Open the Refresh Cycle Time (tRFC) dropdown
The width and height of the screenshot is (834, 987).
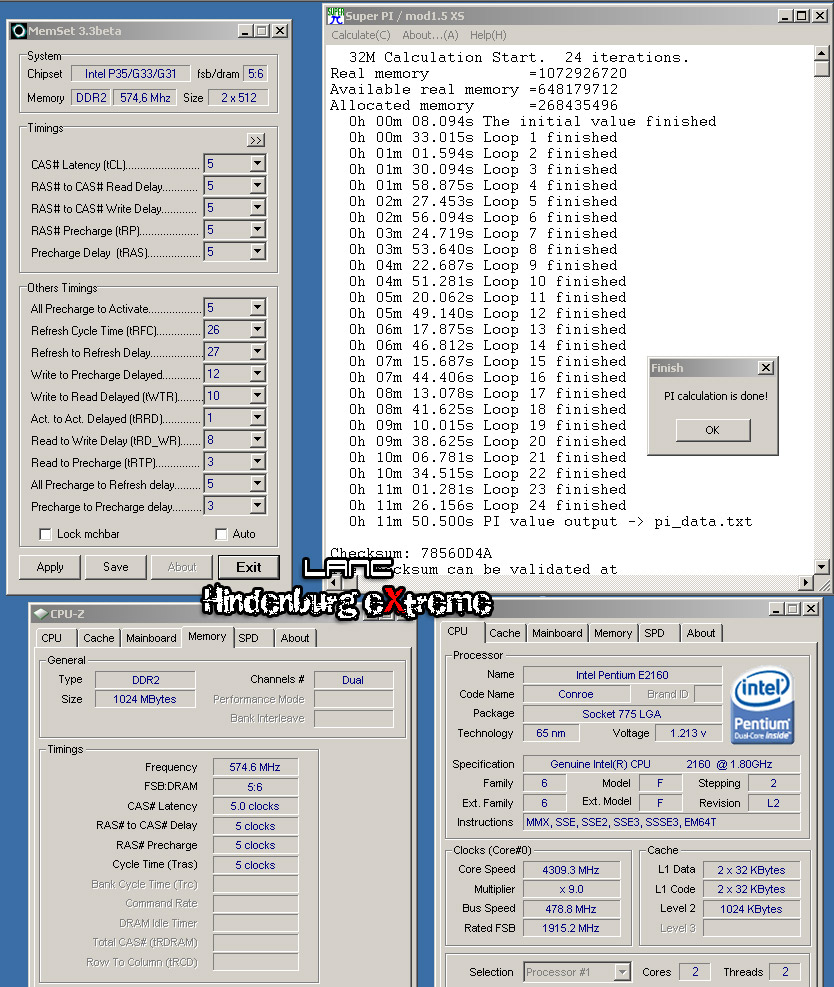pos(257,330)
